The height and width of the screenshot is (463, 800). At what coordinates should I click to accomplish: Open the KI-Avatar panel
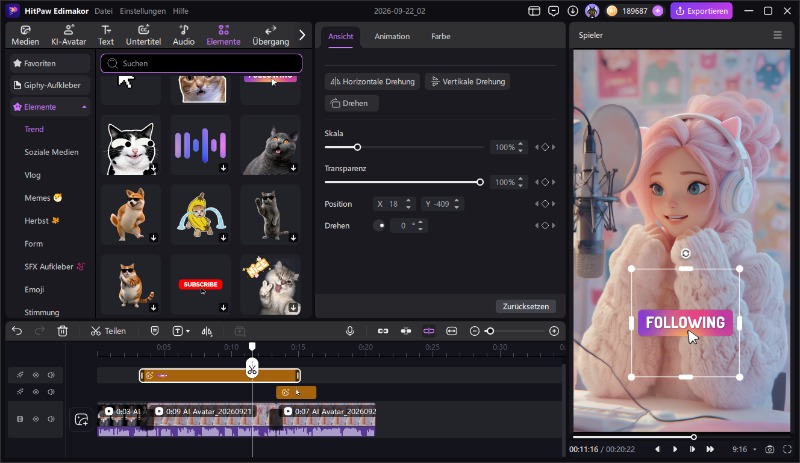coord(68,35)
